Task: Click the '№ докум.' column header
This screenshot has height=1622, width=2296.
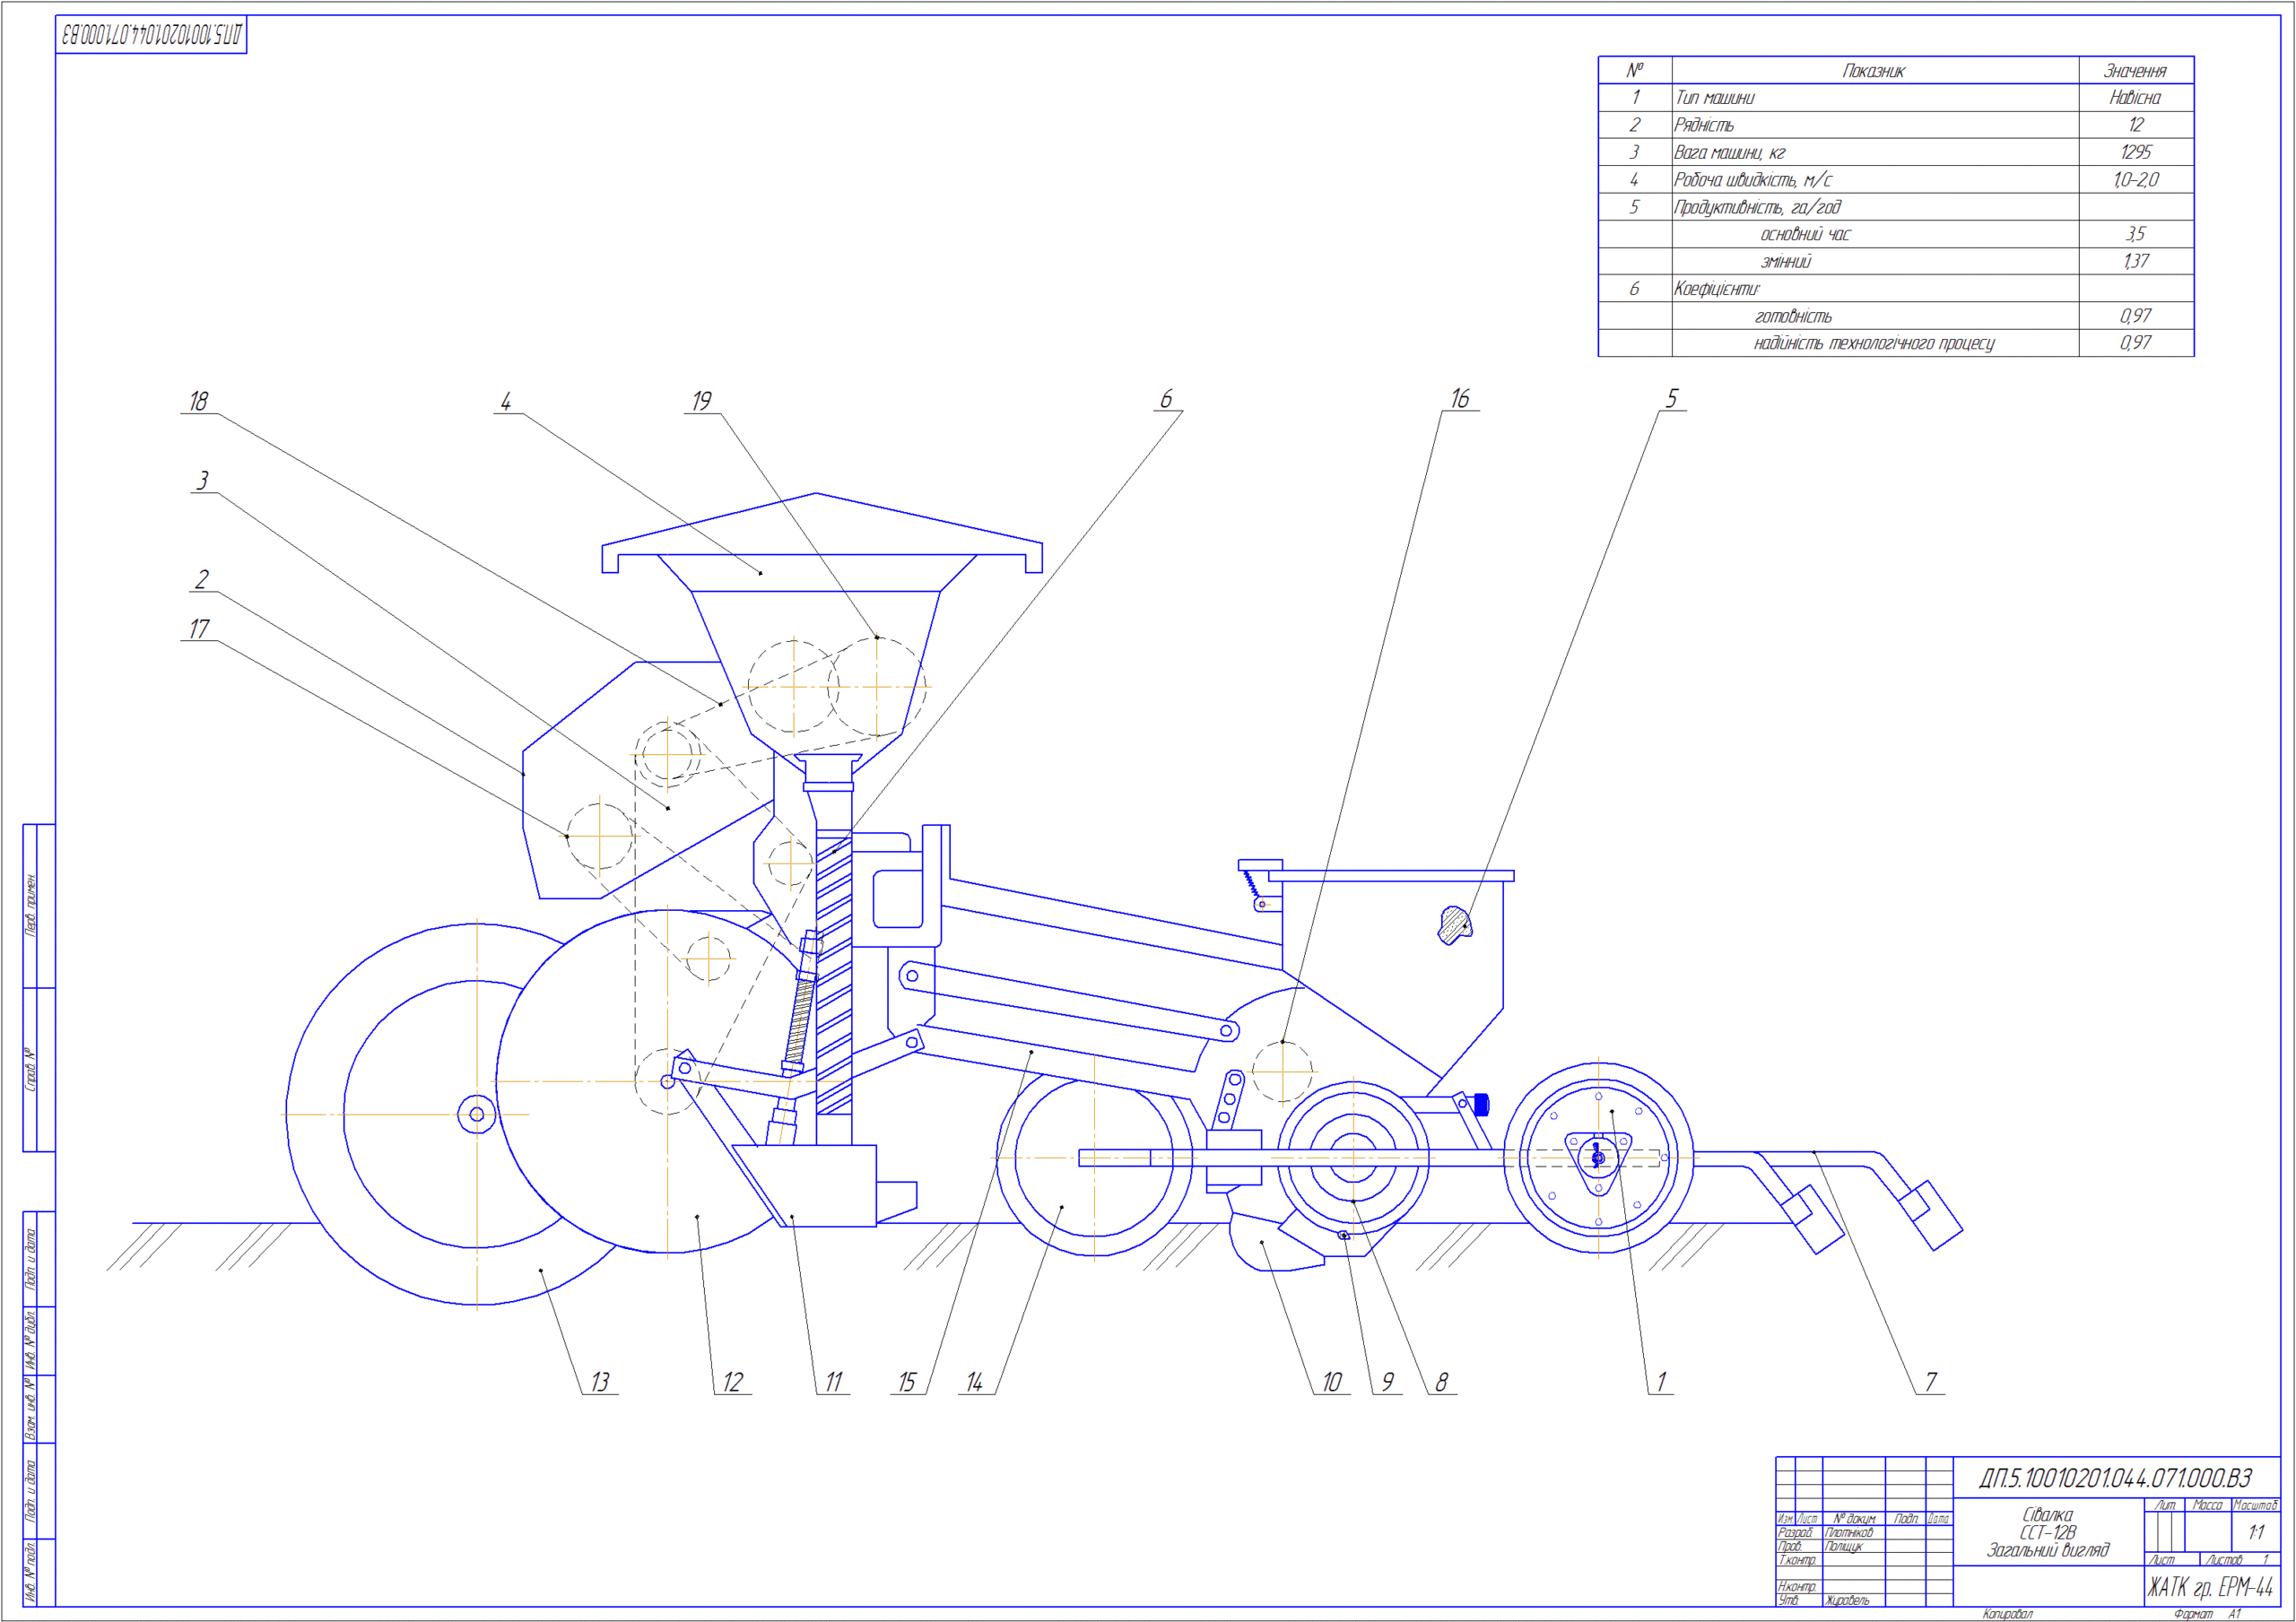Action: pos(1854,1518)
